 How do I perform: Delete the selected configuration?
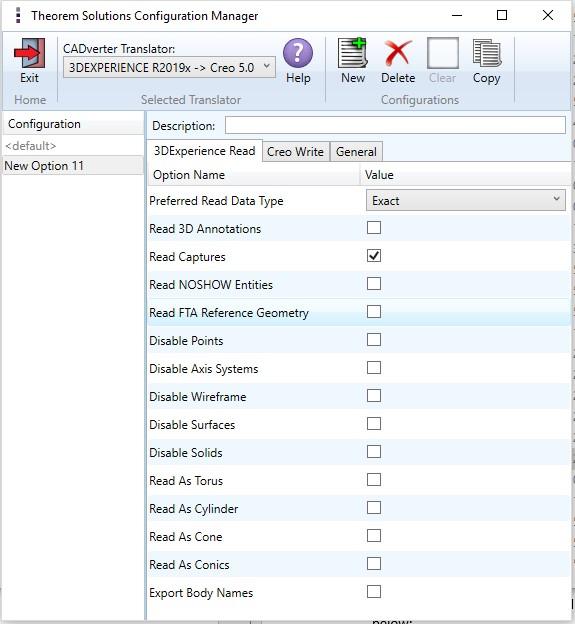coord(398,53)
